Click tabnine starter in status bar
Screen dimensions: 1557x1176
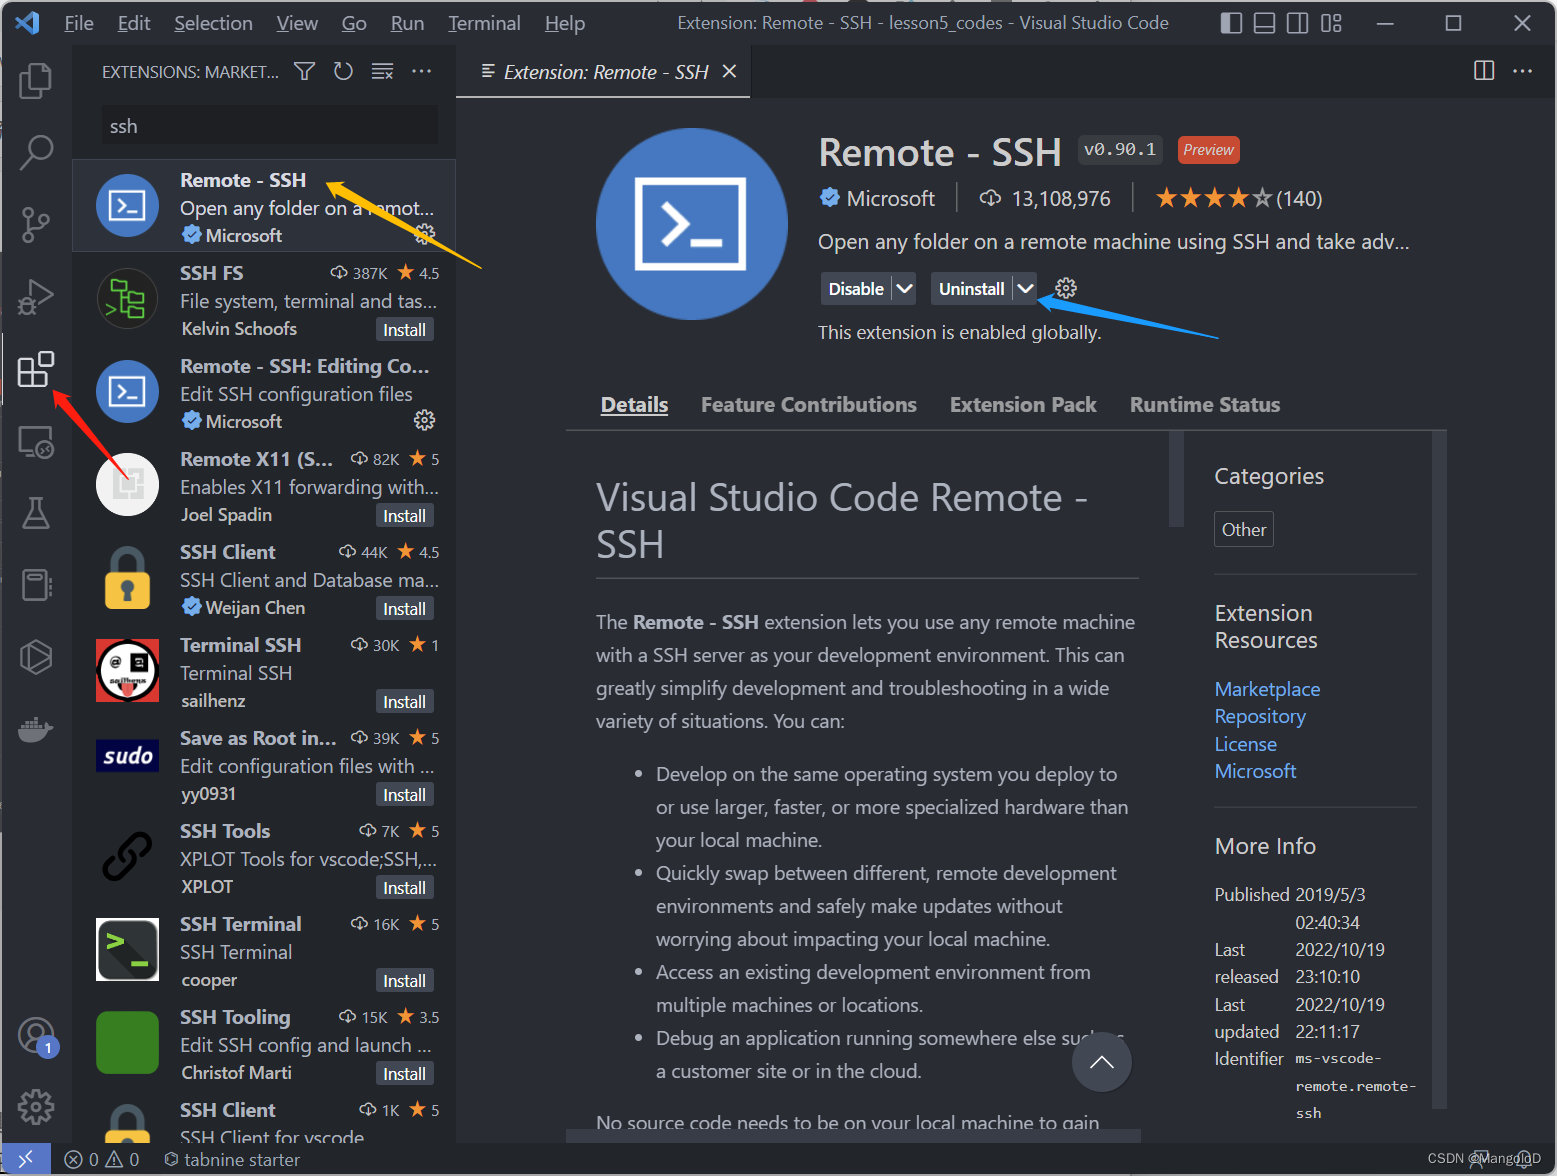pyautogui.click(x=232, y=1160)
